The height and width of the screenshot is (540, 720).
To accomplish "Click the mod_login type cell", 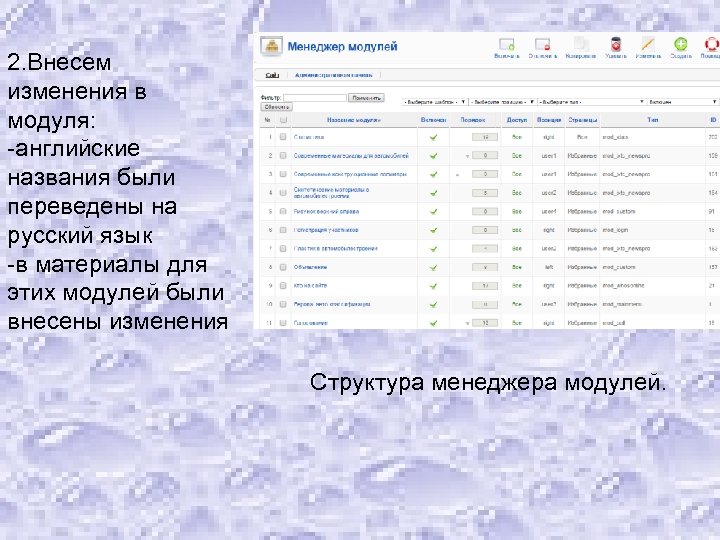I will [615, 230].
